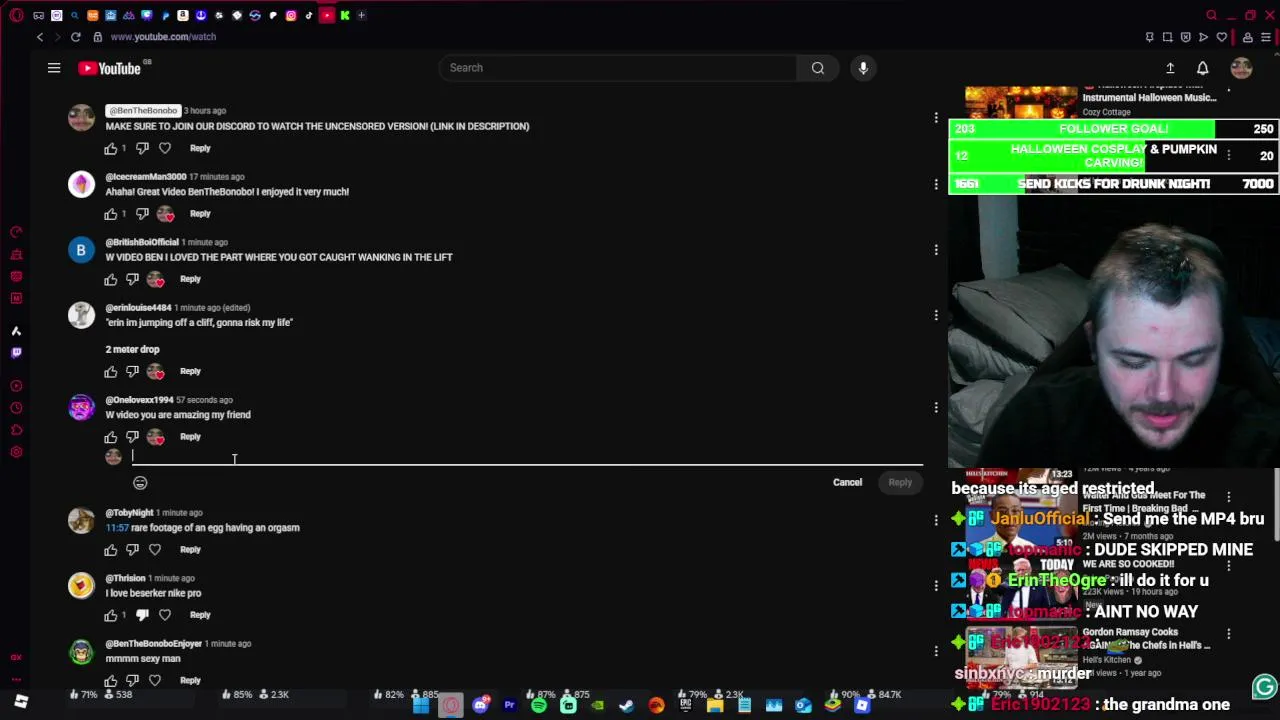Open action menu for TobyNight comment

936,520
